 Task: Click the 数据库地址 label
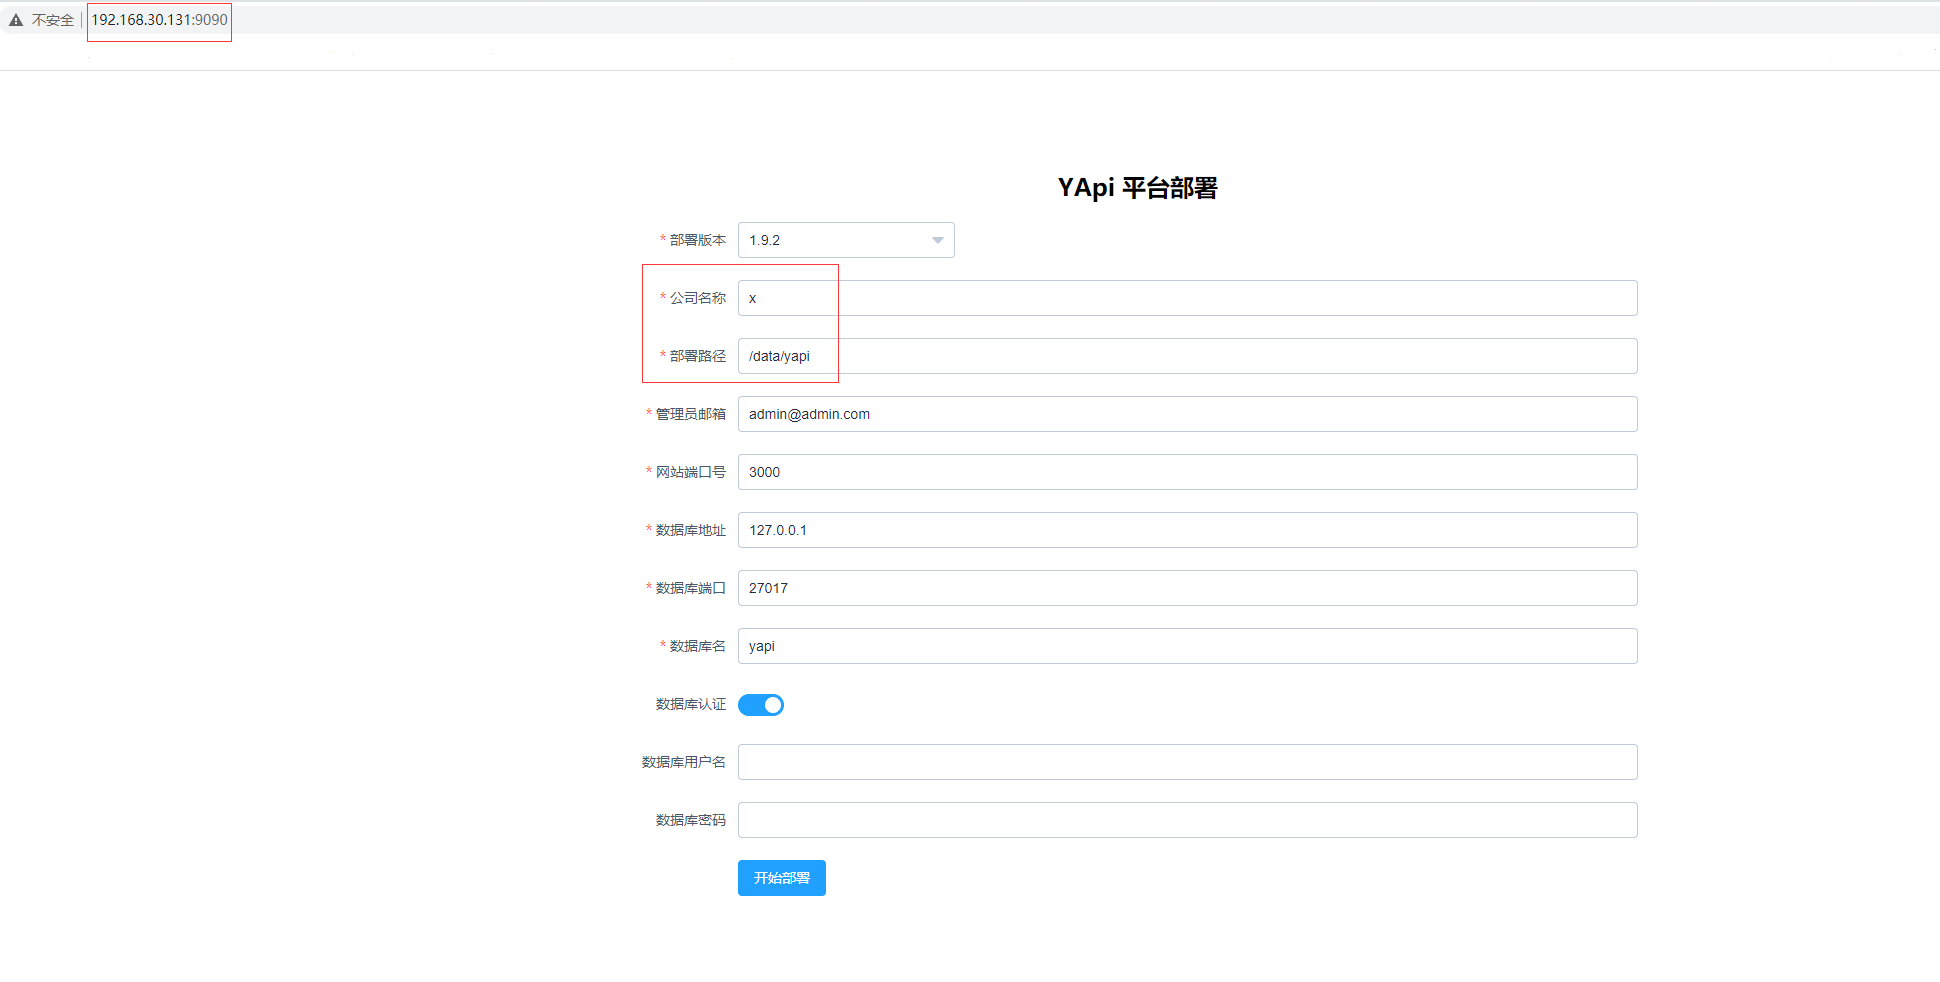pyautogui.click(x=691, y=530)
